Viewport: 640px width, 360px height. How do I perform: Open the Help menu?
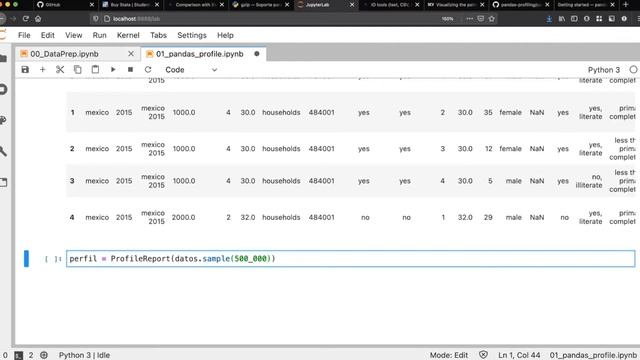(225, 35)
